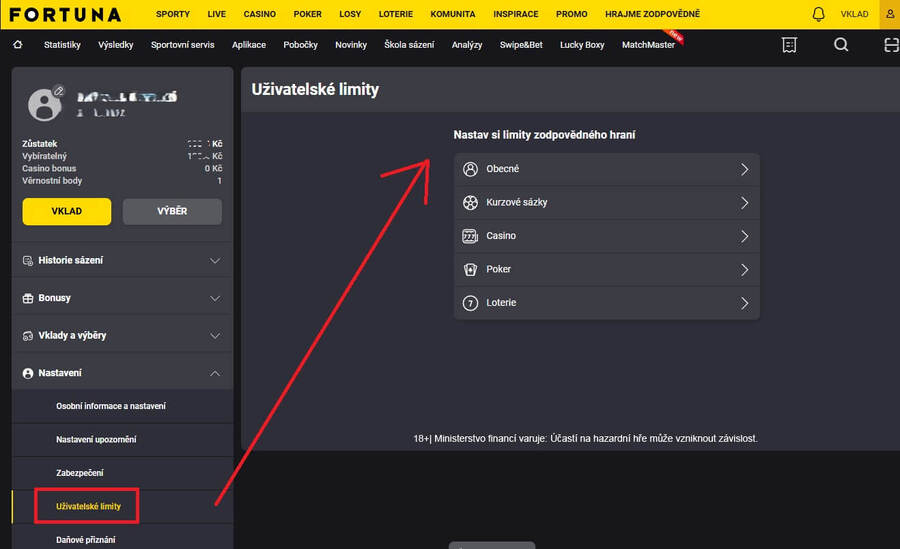The image size is (900, 549).
Task: Click the Poker cards icon
Action: point(470,269)
